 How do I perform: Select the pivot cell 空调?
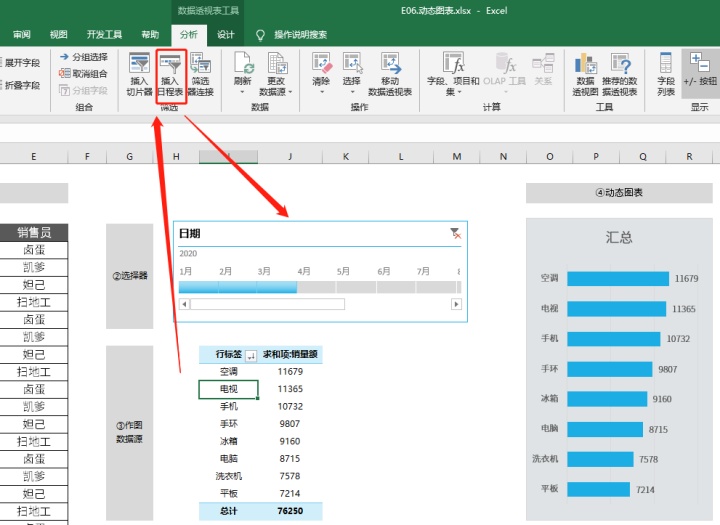[x=228, y=372]
